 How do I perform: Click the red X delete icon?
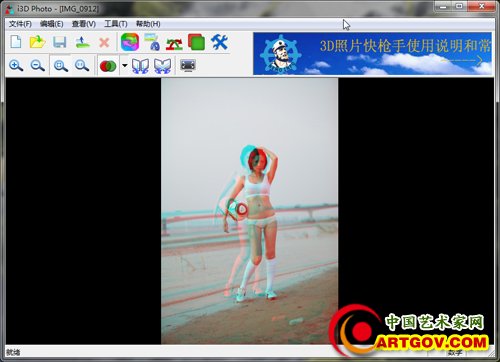coord(104,43)
